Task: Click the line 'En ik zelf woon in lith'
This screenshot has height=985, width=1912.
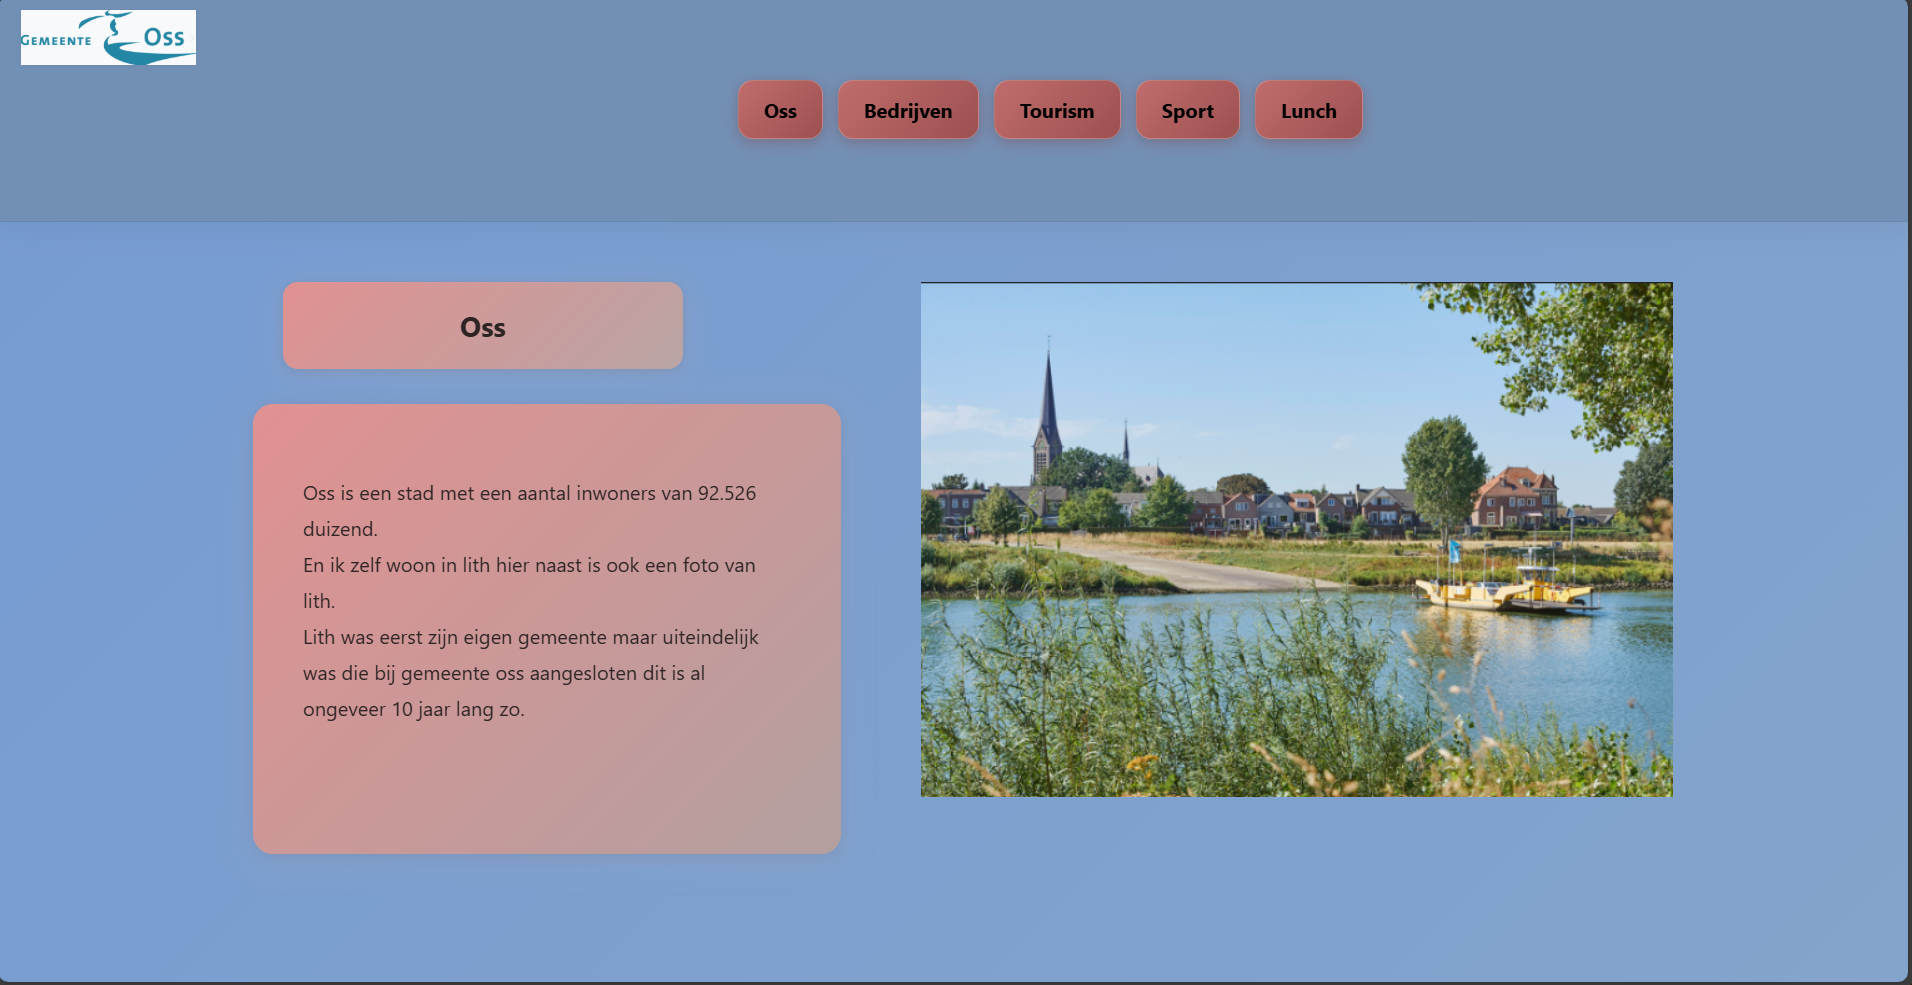Action: point(528,565)
